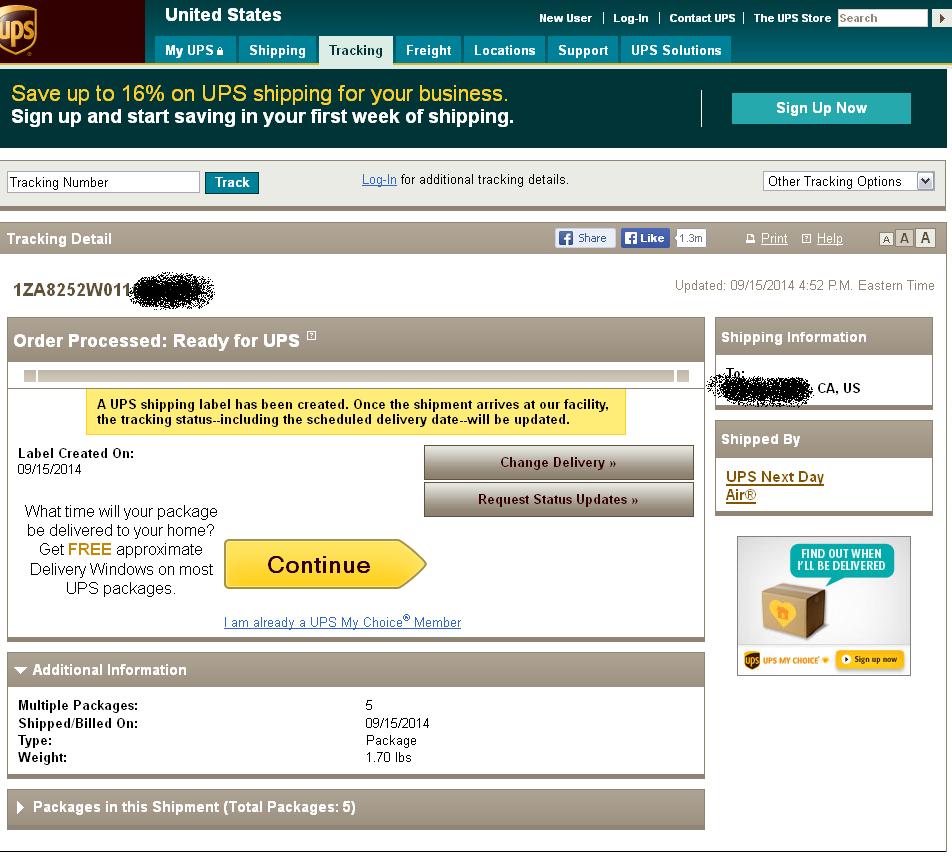Click the United States country label

tap(223, 15)
